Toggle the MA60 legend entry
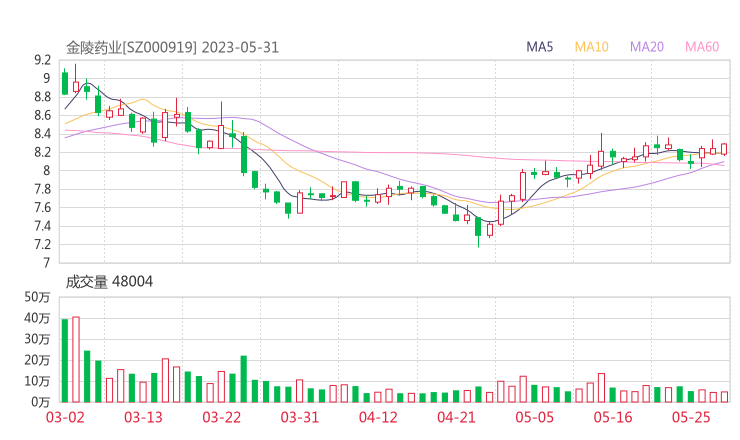The image size is (740, 440). (702, 47)
